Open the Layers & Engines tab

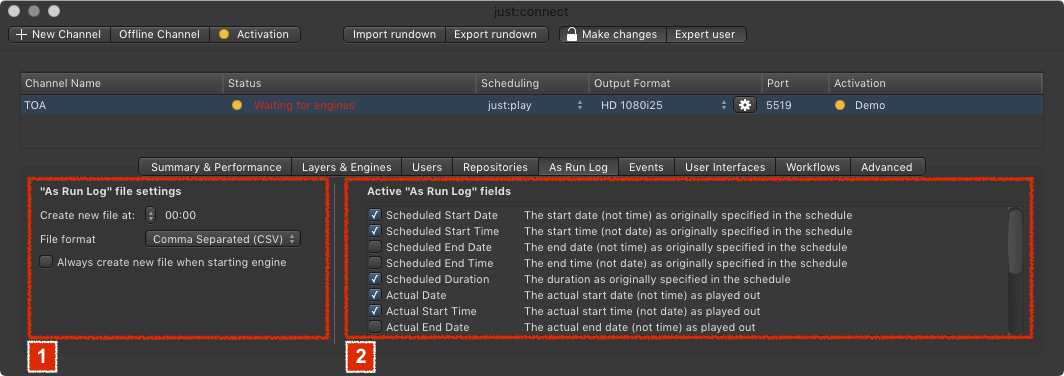click(347, 167)
